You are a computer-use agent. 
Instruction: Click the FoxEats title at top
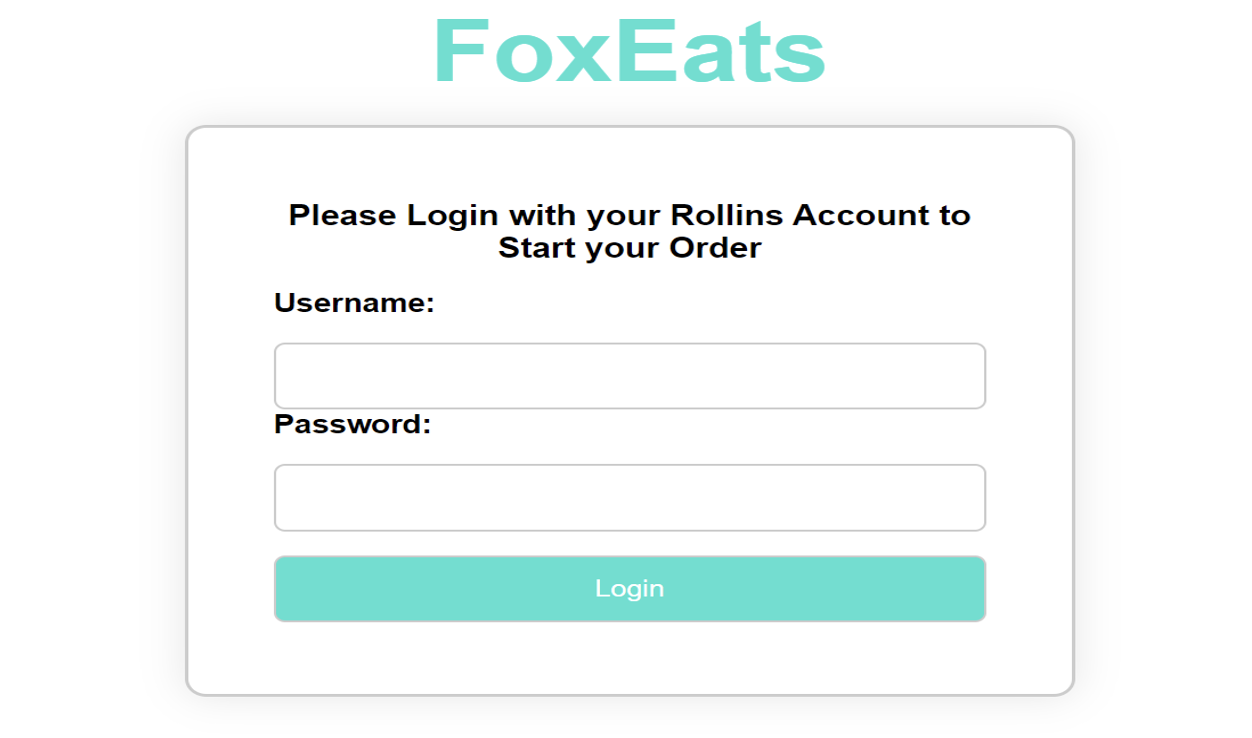click(x=630, y=52)
